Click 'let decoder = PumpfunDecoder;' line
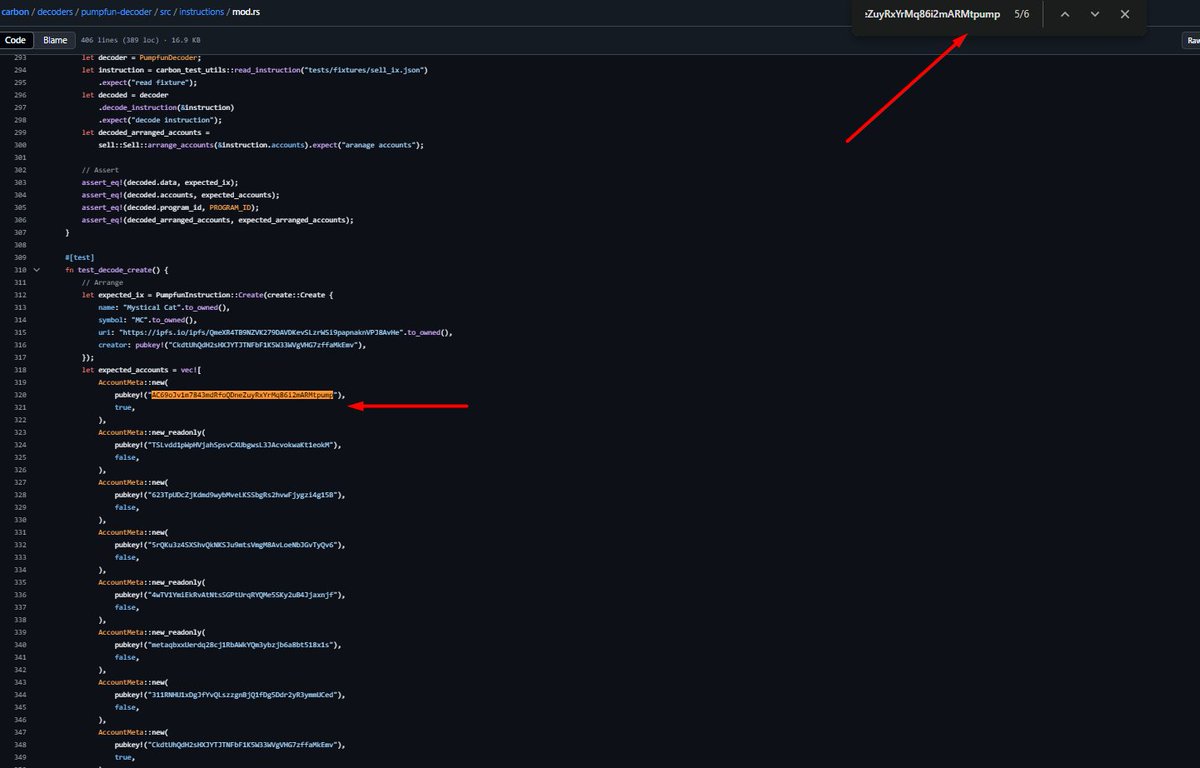The width and height of the screenshot is (1200, 768). [x=139, y=59]
